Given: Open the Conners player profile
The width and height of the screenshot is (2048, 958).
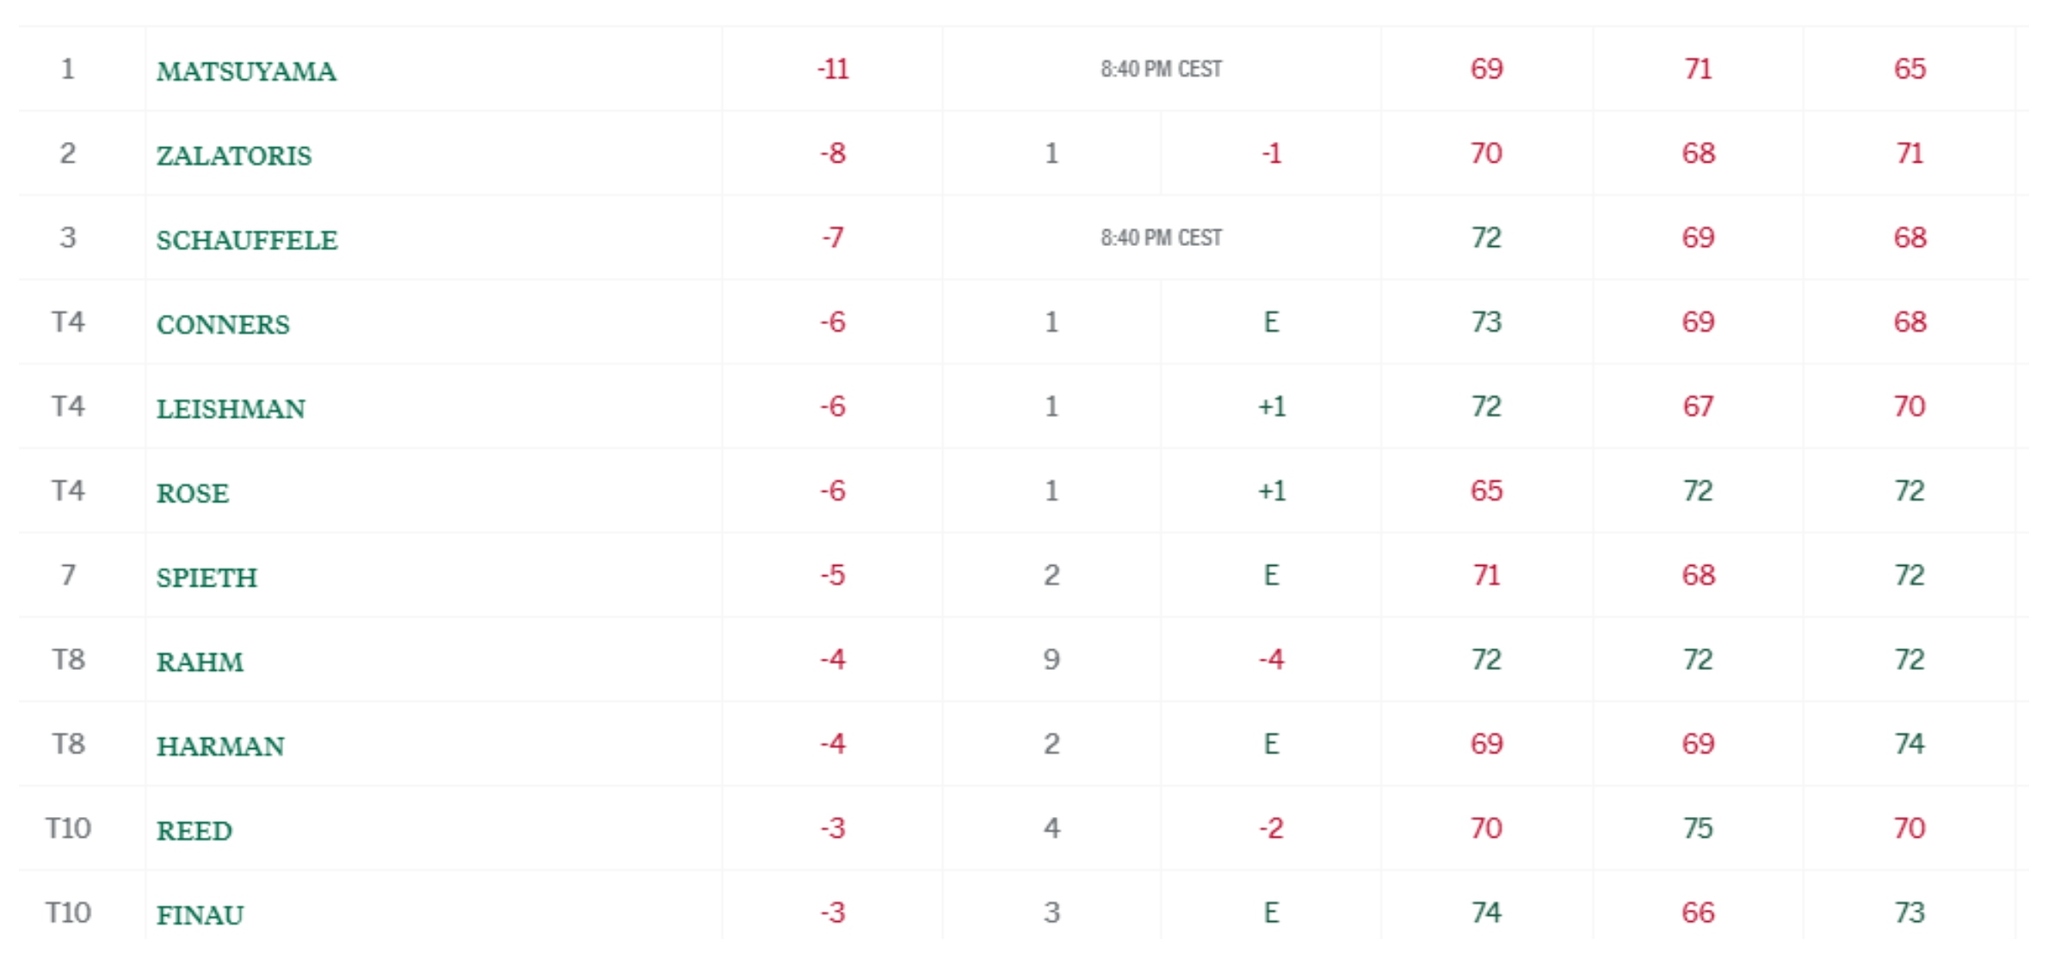Looking at the screenshot, I should 222,324.
